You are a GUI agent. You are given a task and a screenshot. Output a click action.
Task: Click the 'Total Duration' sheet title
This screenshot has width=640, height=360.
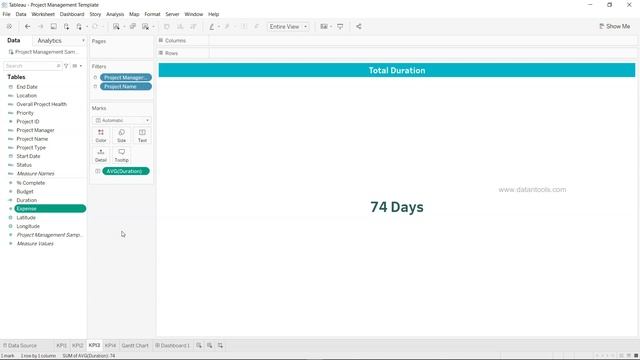pos(397,70)
